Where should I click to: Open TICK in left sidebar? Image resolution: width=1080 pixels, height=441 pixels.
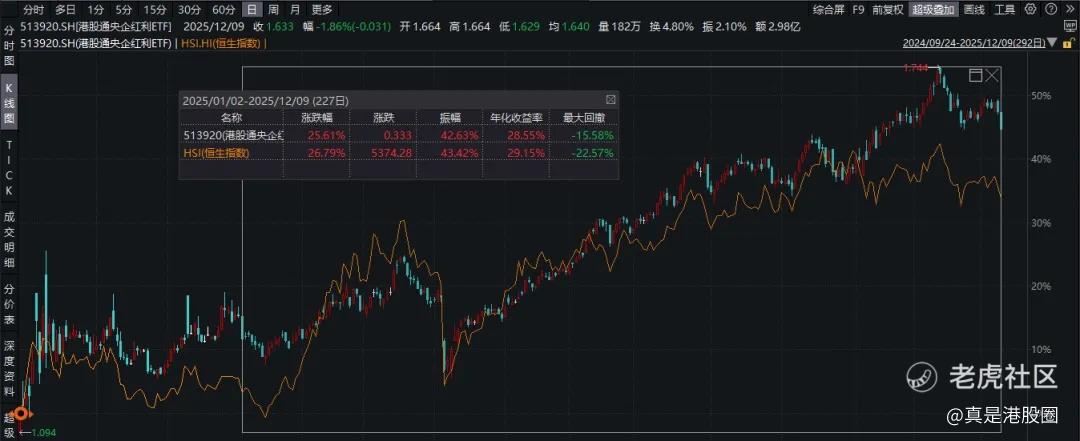pyautogui.click(x=9, y=167)
